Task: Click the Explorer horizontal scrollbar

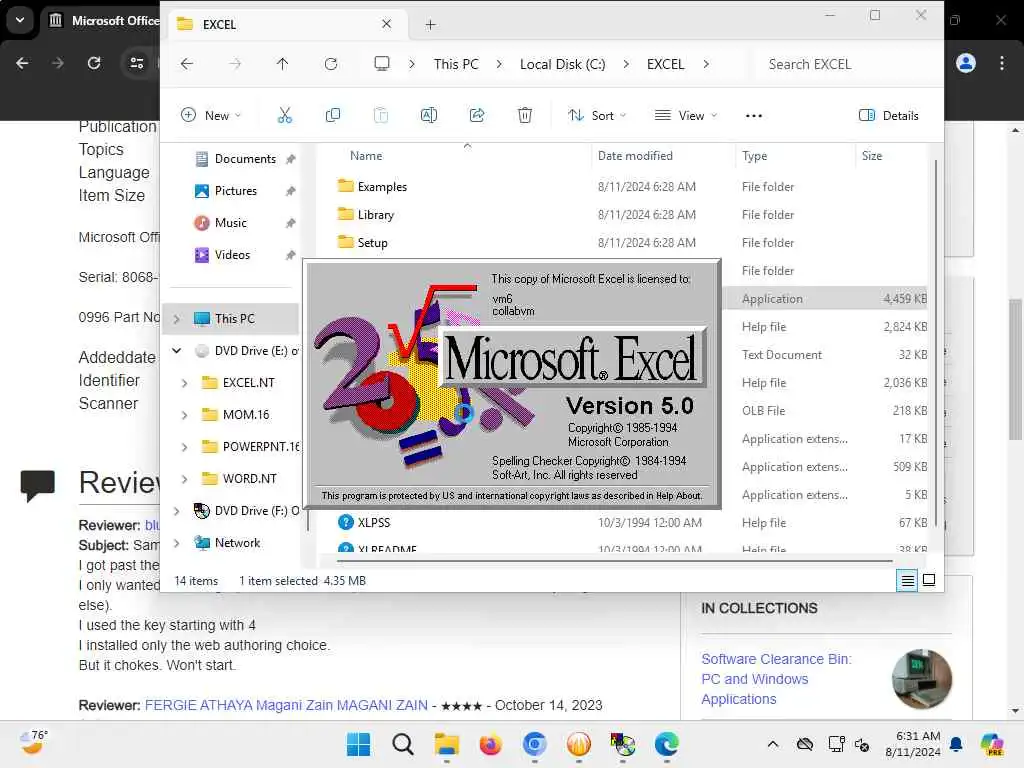Action: click(x=614, y=560)
